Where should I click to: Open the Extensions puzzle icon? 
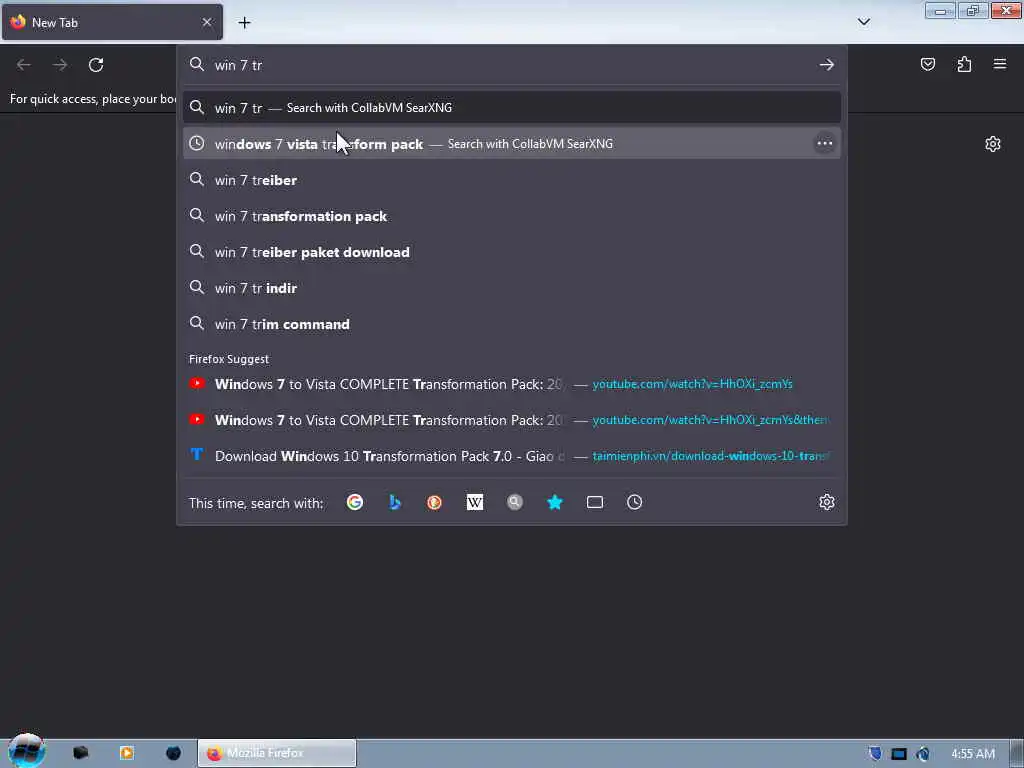[964, 64]
